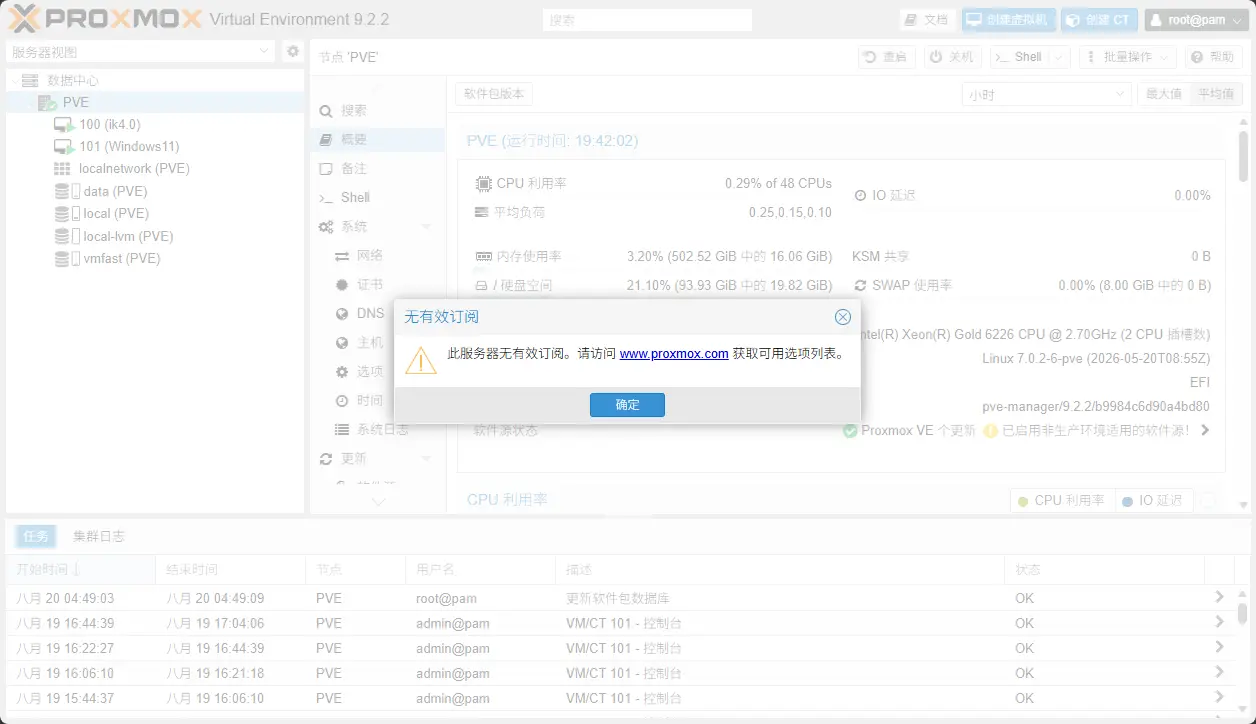Open the www.proxmox.com link
Image resolution: width=1256 pixels, height=724 pixels.
pos(674,353)
